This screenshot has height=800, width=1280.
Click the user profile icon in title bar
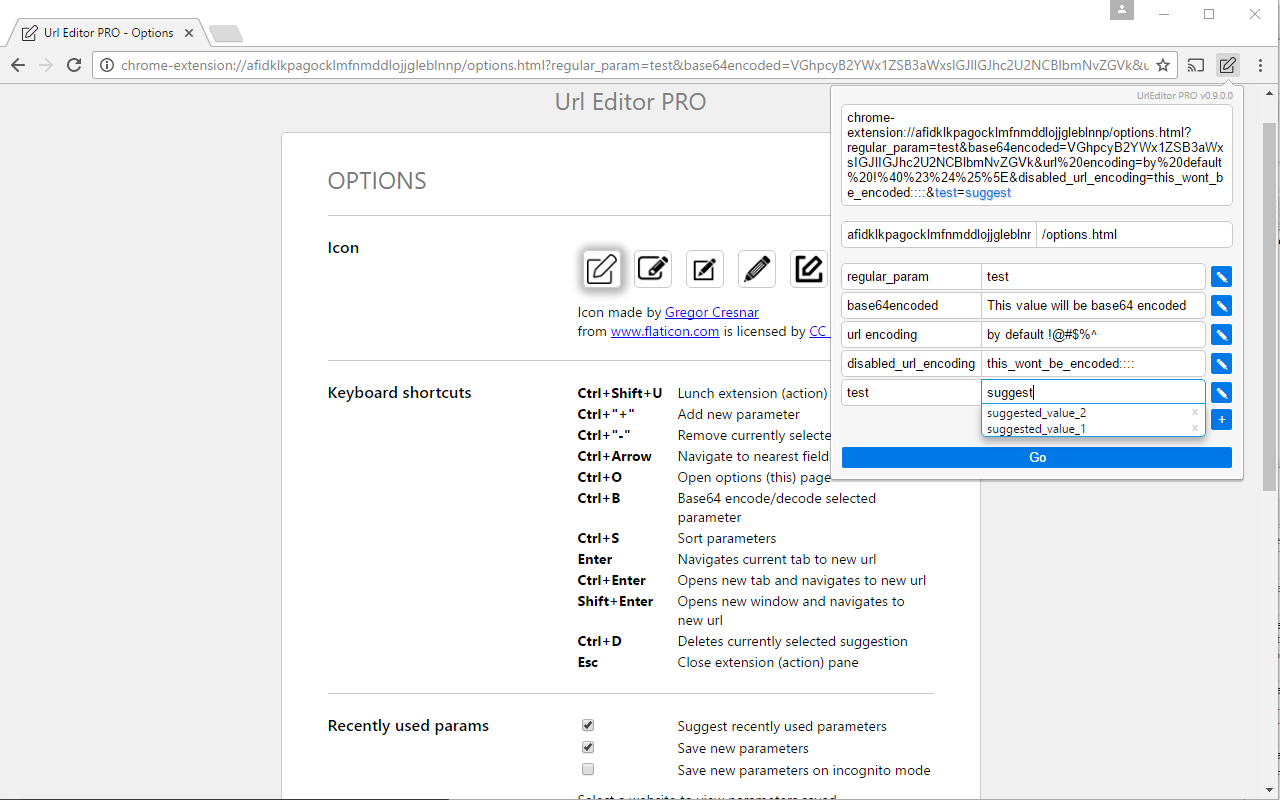coord(1121,10)
